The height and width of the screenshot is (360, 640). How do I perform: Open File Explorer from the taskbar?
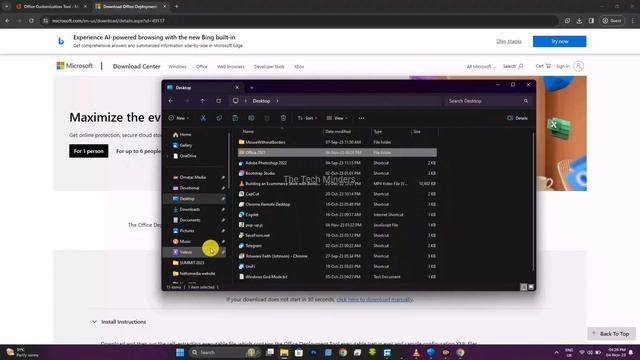(284, 352)
